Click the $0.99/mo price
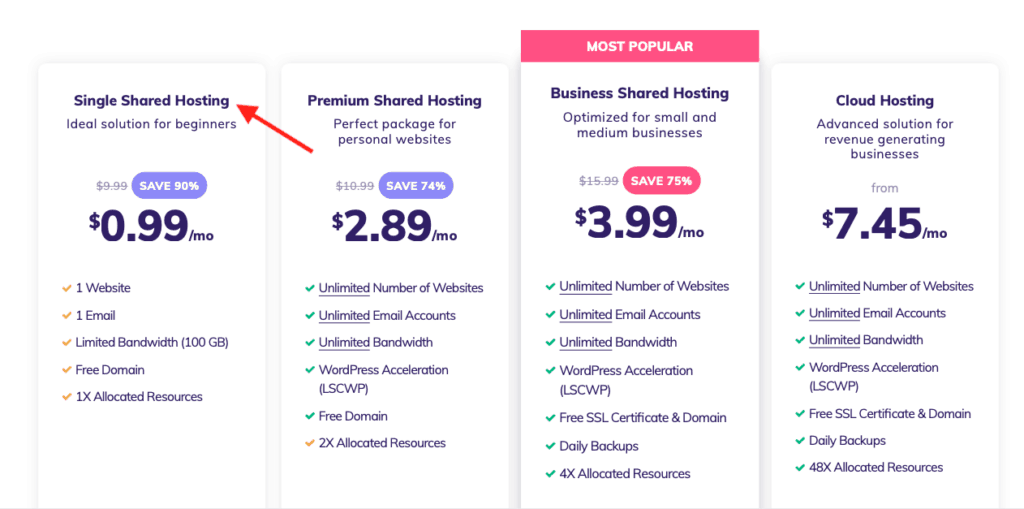Image resolution: width=1024 pixels, height=509 pixels. 152,226
